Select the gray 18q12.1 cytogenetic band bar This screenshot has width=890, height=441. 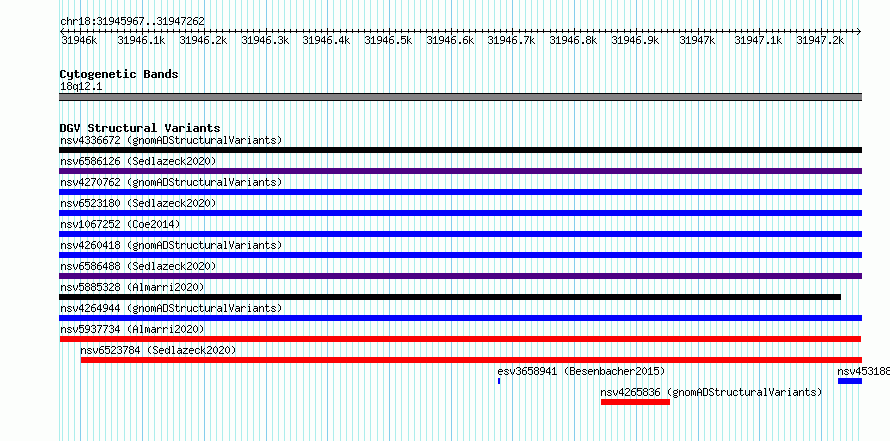[x=461, y=97]
